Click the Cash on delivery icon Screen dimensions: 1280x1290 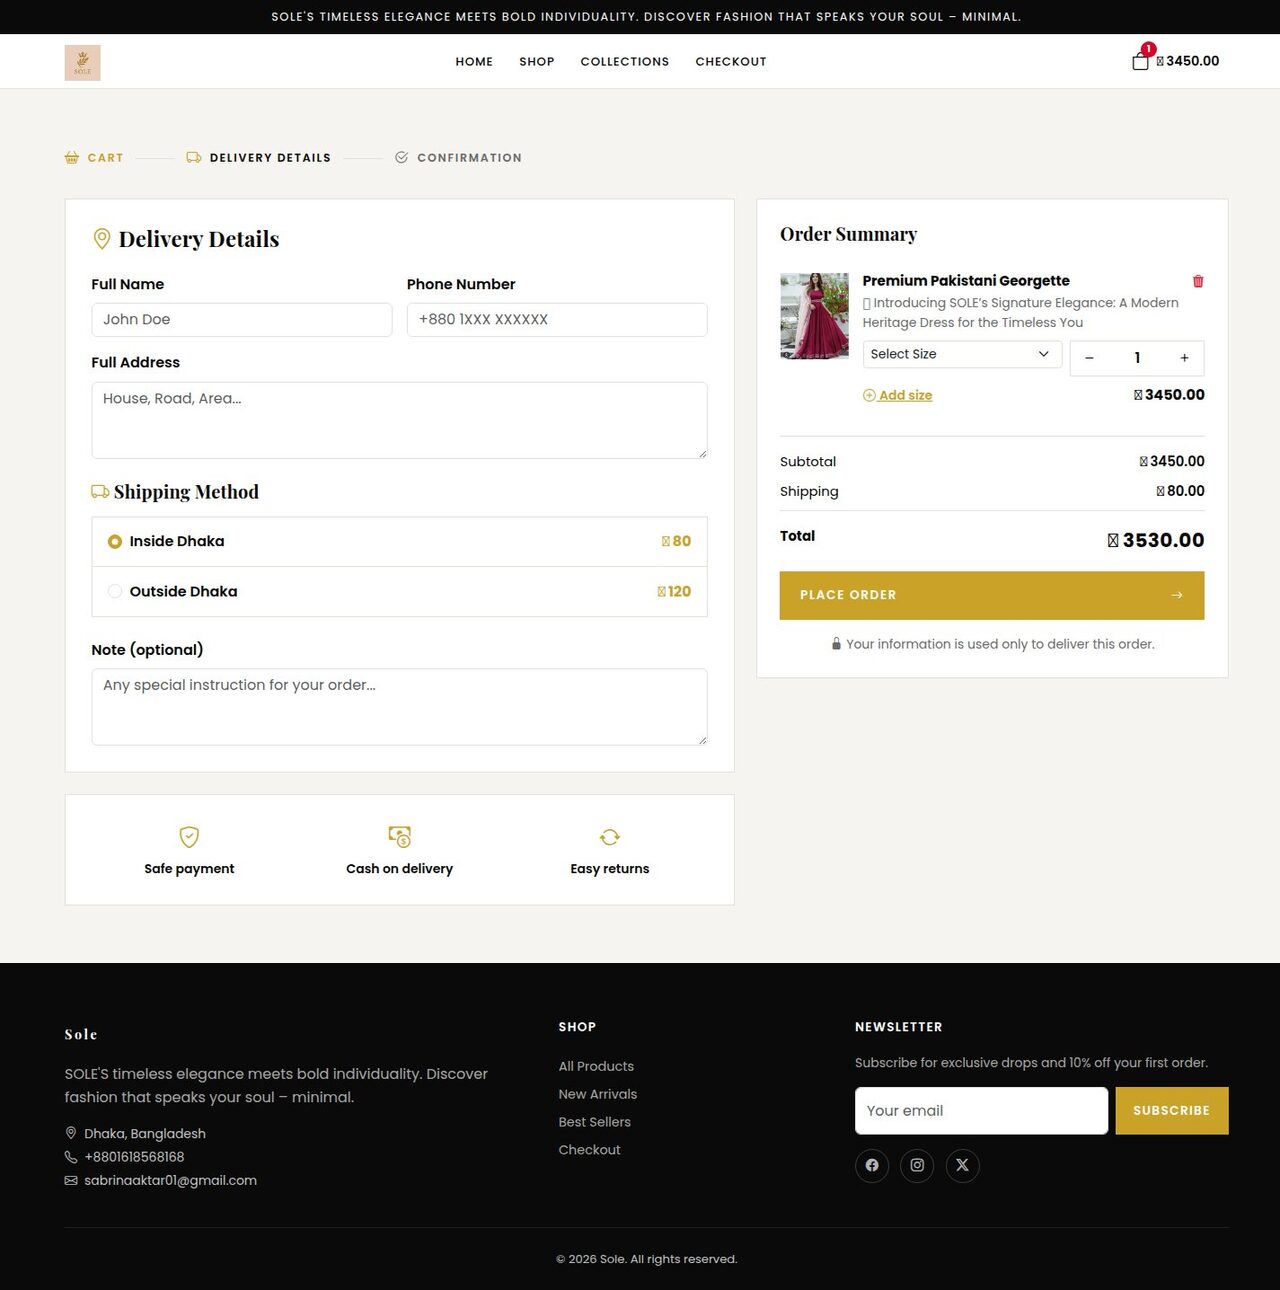(x=400, y=837)
